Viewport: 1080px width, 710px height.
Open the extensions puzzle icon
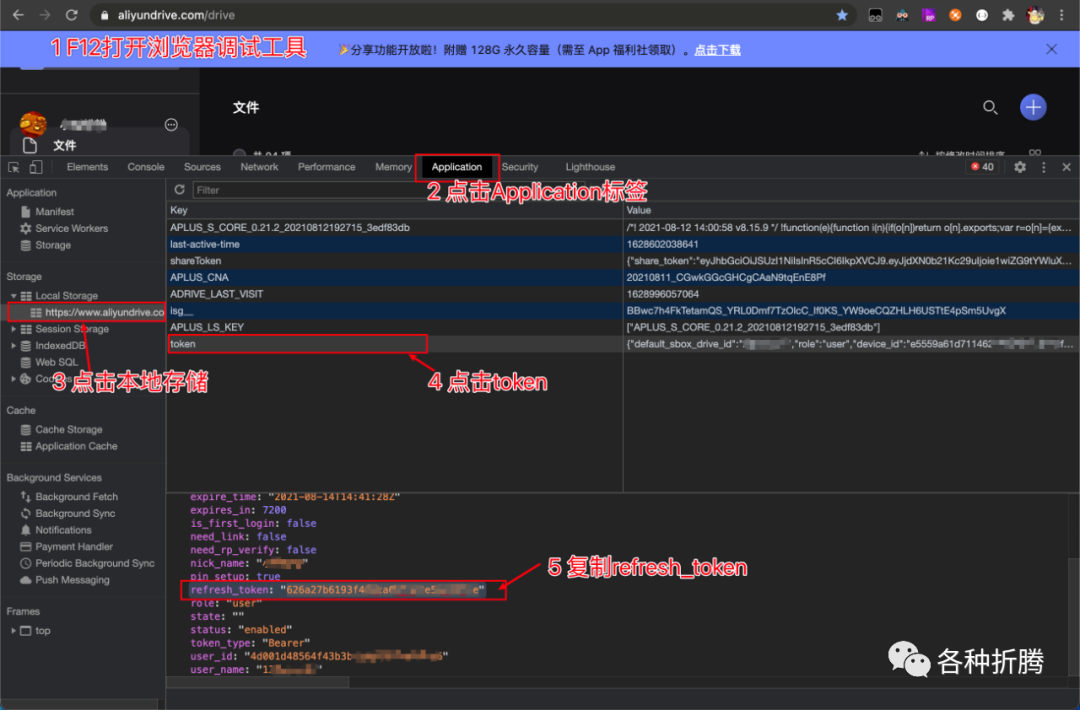1008,15
